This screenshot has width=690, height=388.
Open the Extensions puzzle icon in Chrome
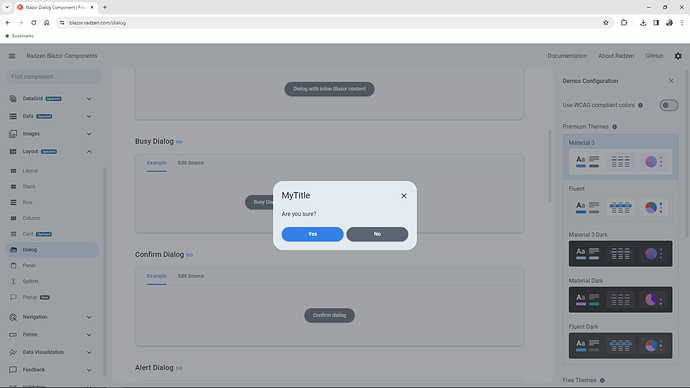click(624, 22)
